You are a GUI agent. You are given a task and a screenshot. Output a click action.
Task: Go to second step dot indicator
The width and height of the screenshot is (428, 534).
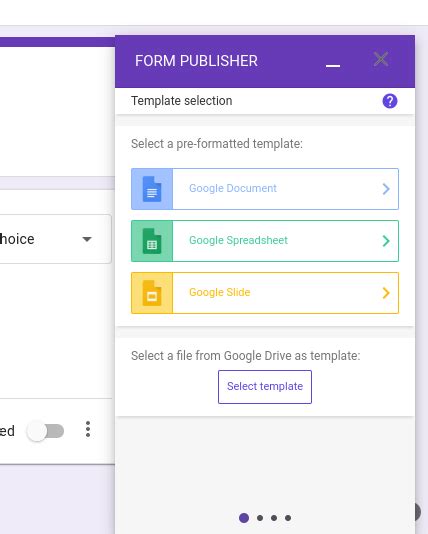click(x=260, y=518)
